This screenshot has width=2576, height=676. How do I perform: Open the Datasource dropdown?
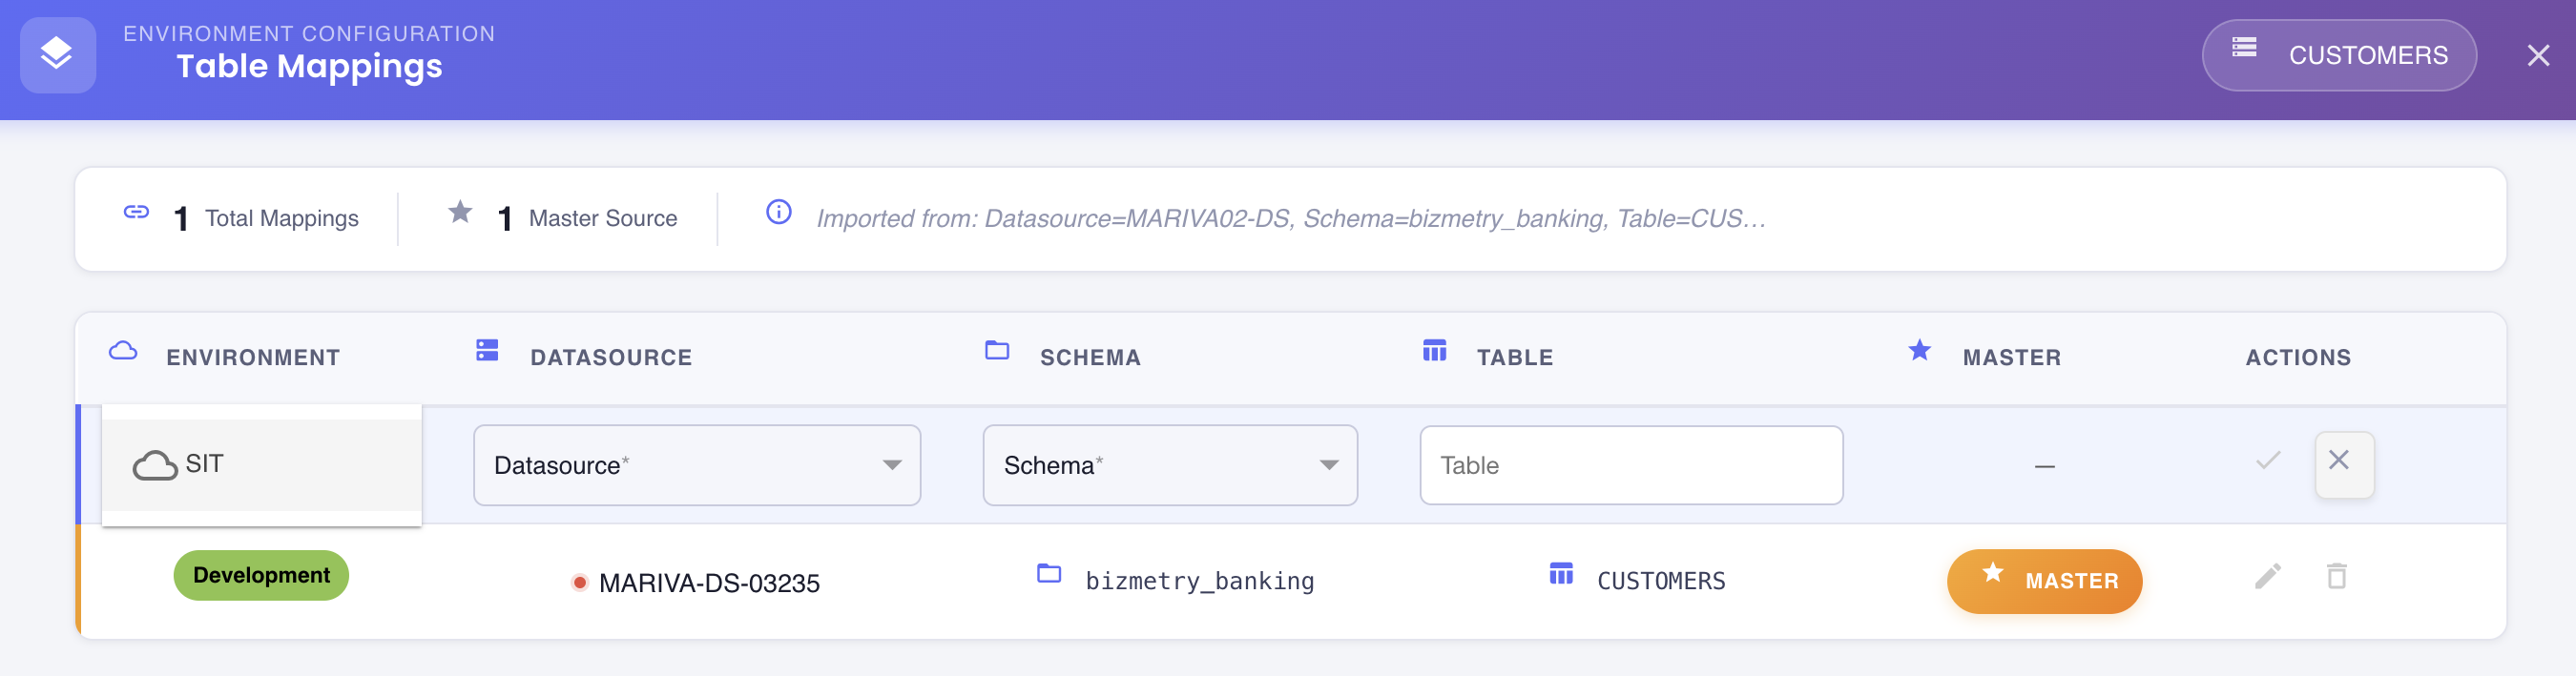(x=696, y=466)
